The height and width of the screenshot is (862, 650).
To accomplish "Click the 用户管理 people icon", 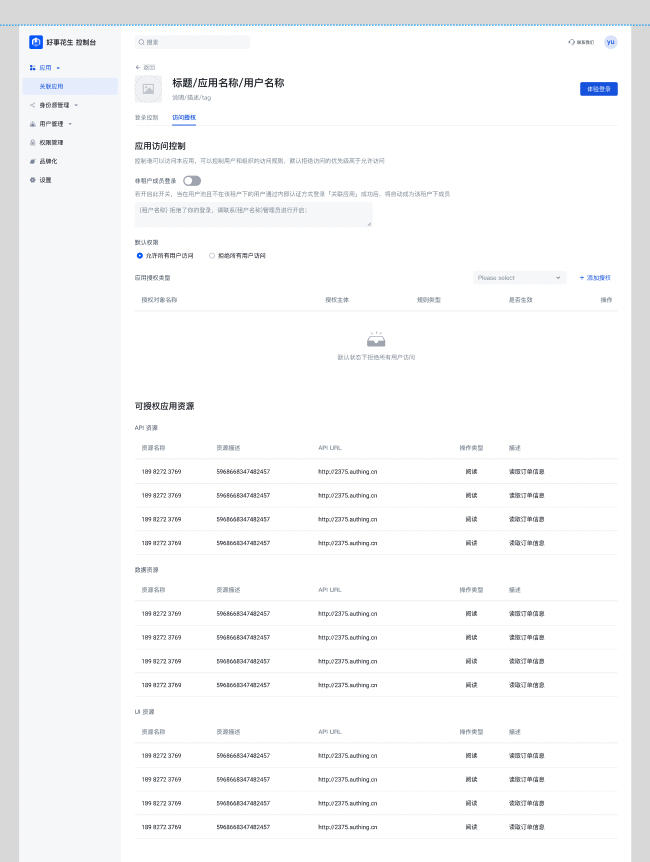I will (x=33, y=124).
